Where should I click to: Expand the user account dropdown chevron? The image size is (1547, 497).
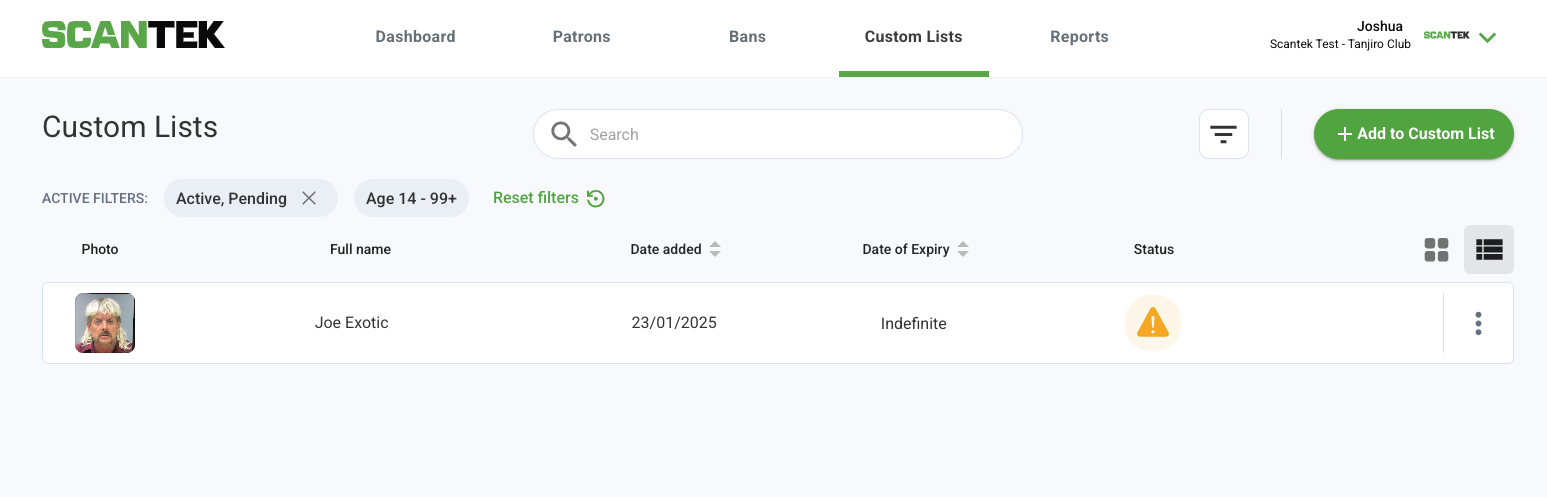coord(1487,38)
